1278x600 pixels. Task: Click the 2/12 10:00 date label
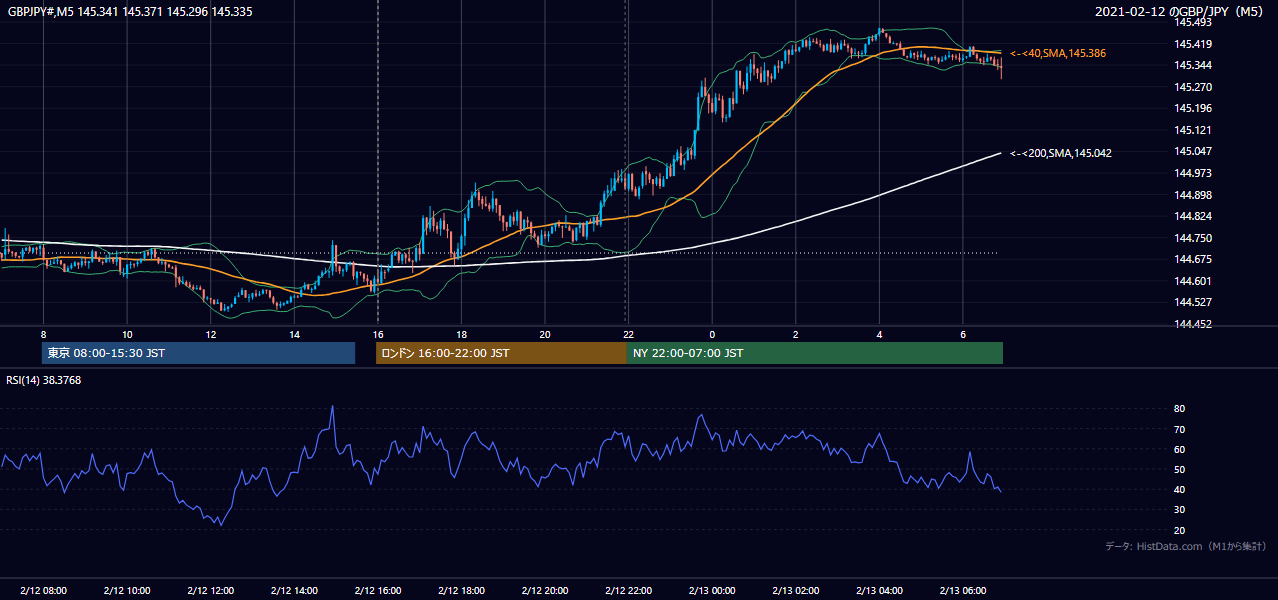(127, 591)
